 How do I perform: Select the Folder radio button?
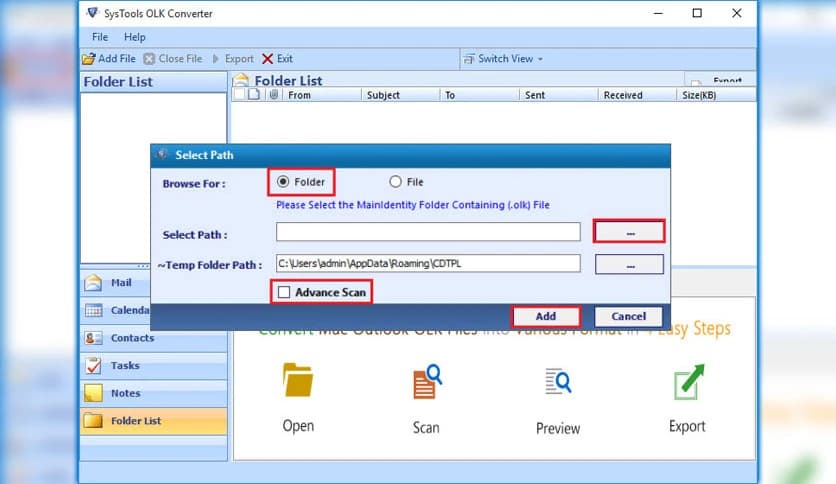tap(283, 182)
